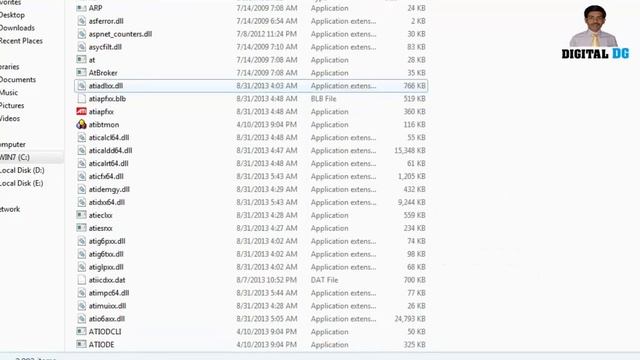Select file name atiapfxx.blb
Screen dimensions: 640x360
point(107,98)
